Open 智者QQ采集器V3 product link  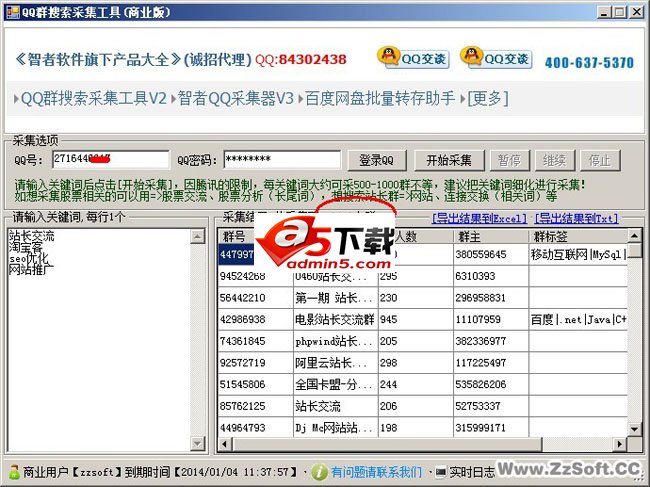[235, 99]
